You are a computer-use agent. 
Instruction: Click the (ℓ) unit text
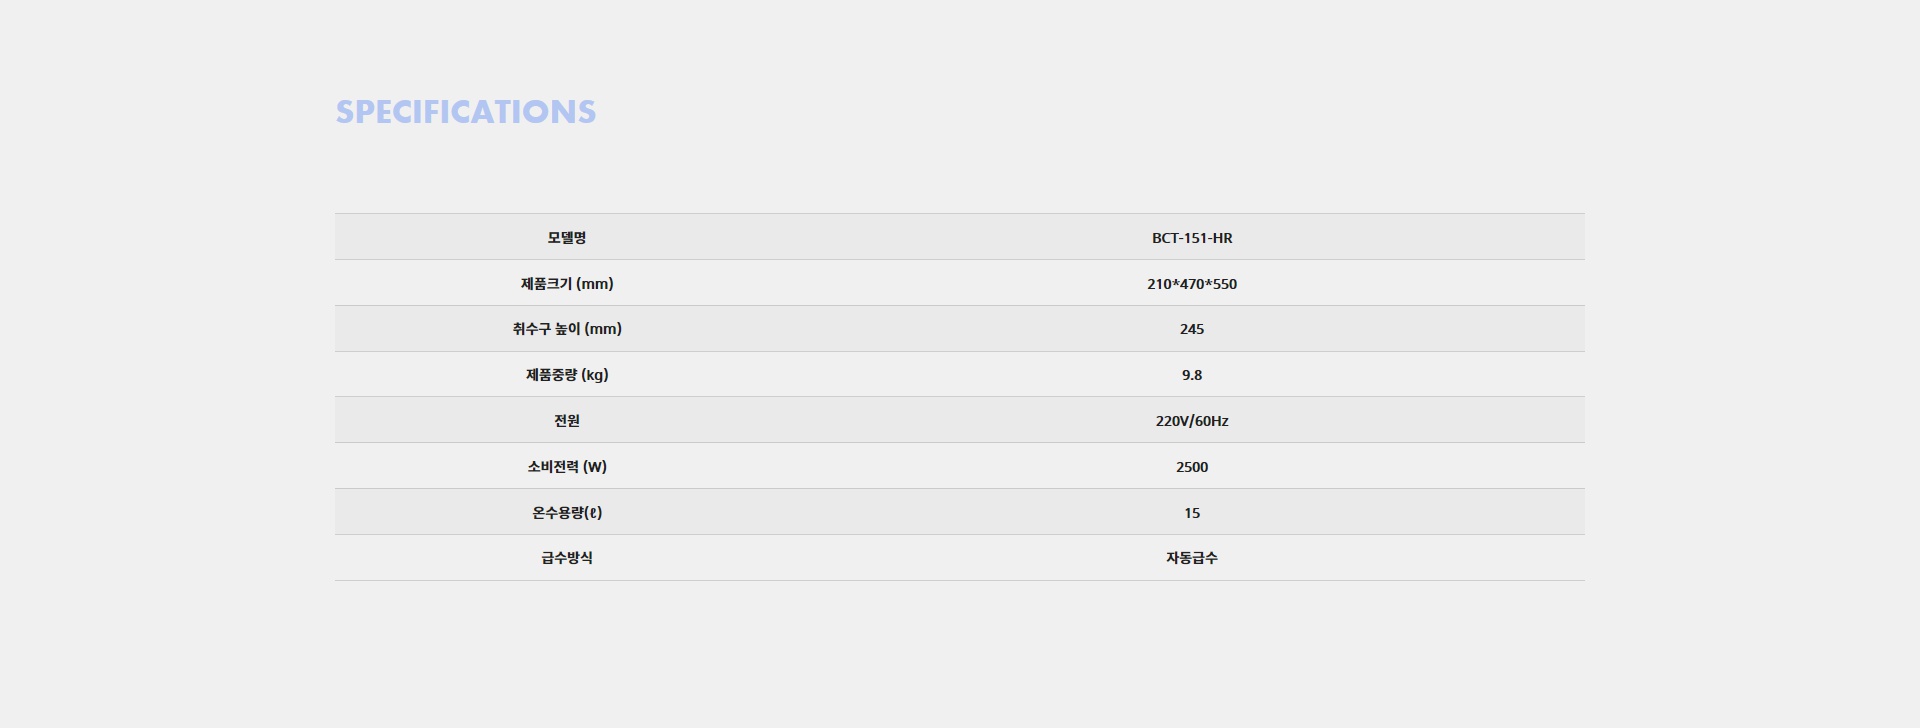594,513
